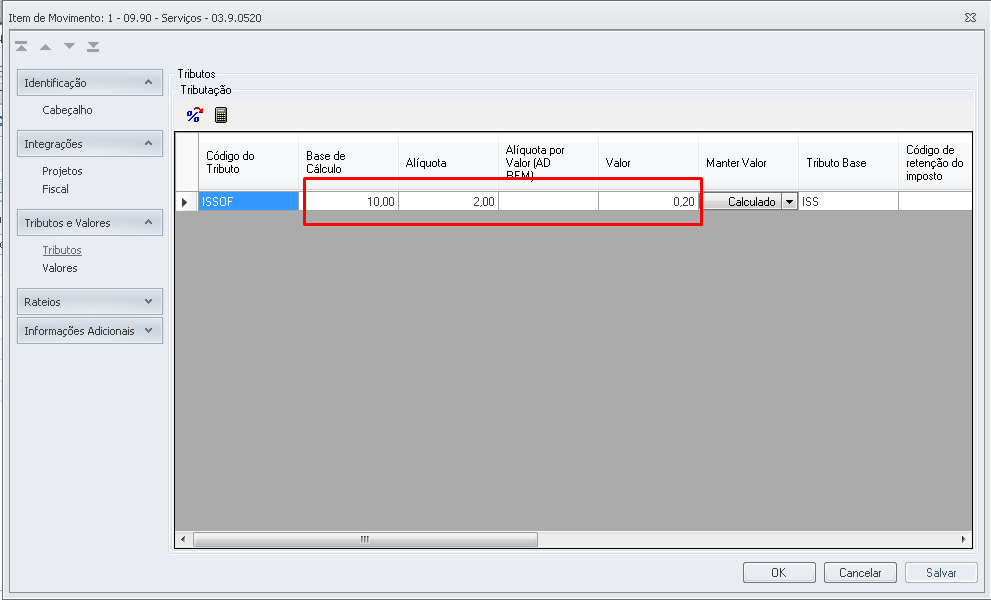
Task: Click the scrollbar left arrow
Action: (183, 539)
